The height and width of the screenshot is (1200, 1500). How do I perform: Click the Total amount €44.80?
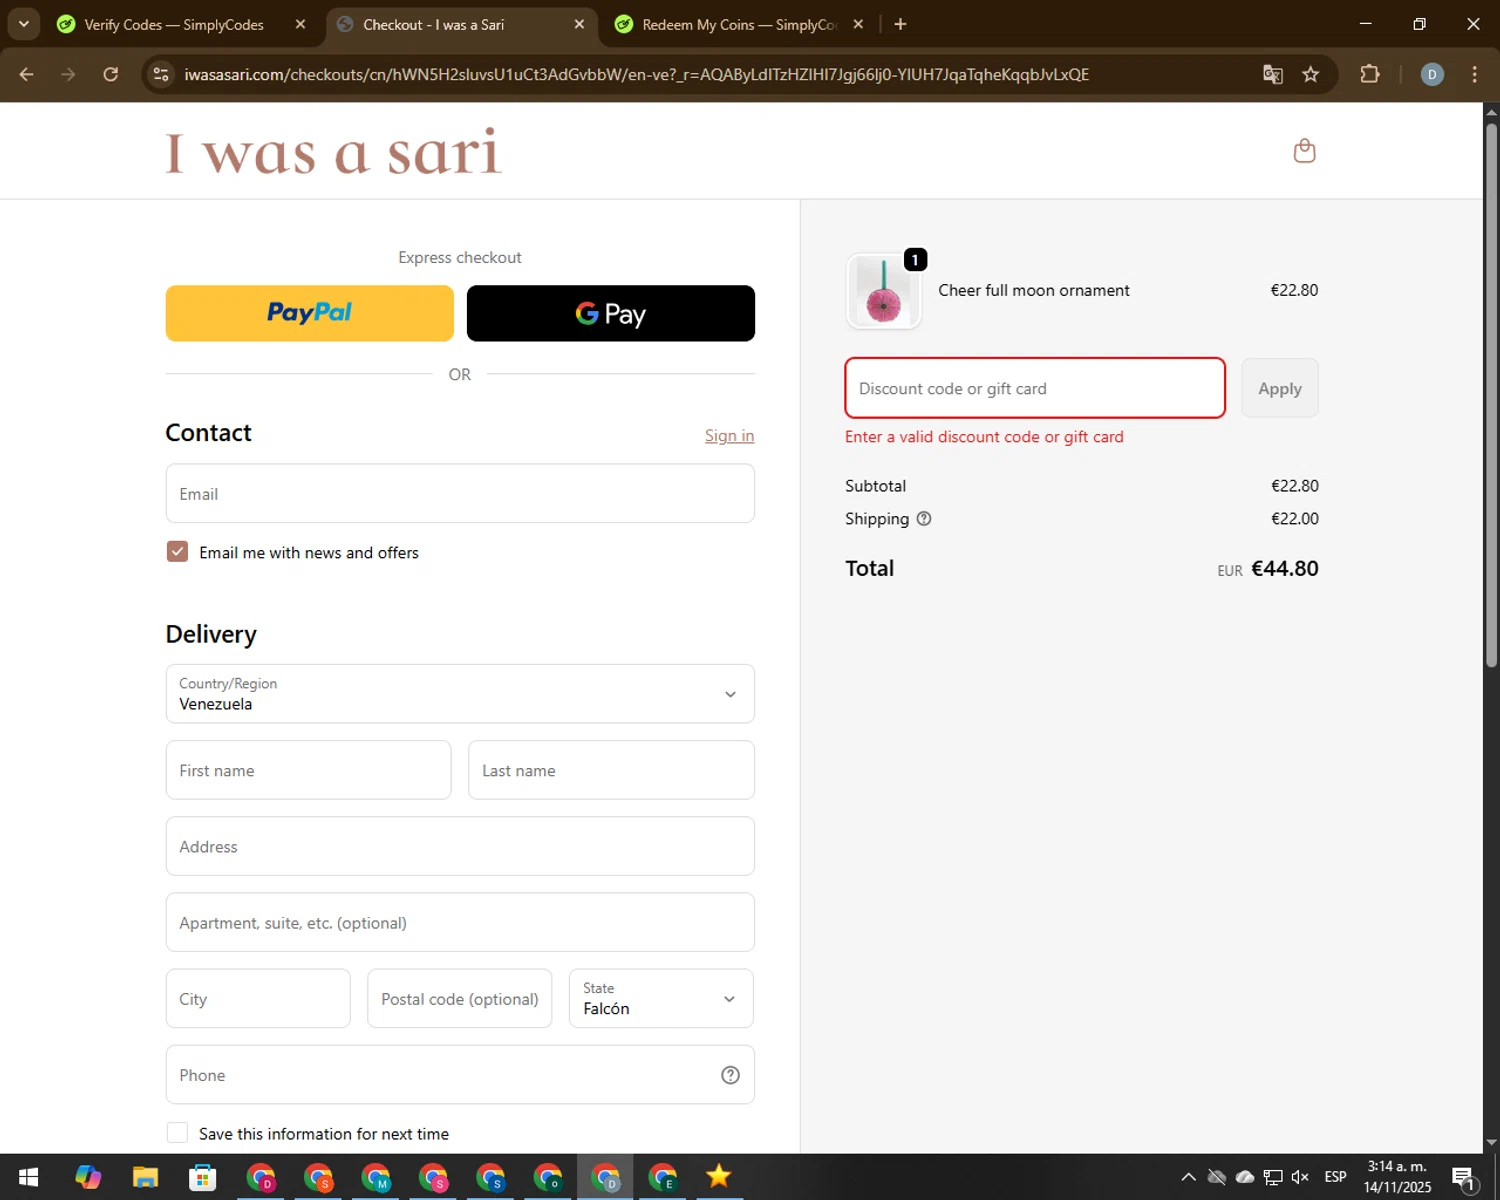[1284, 569]
